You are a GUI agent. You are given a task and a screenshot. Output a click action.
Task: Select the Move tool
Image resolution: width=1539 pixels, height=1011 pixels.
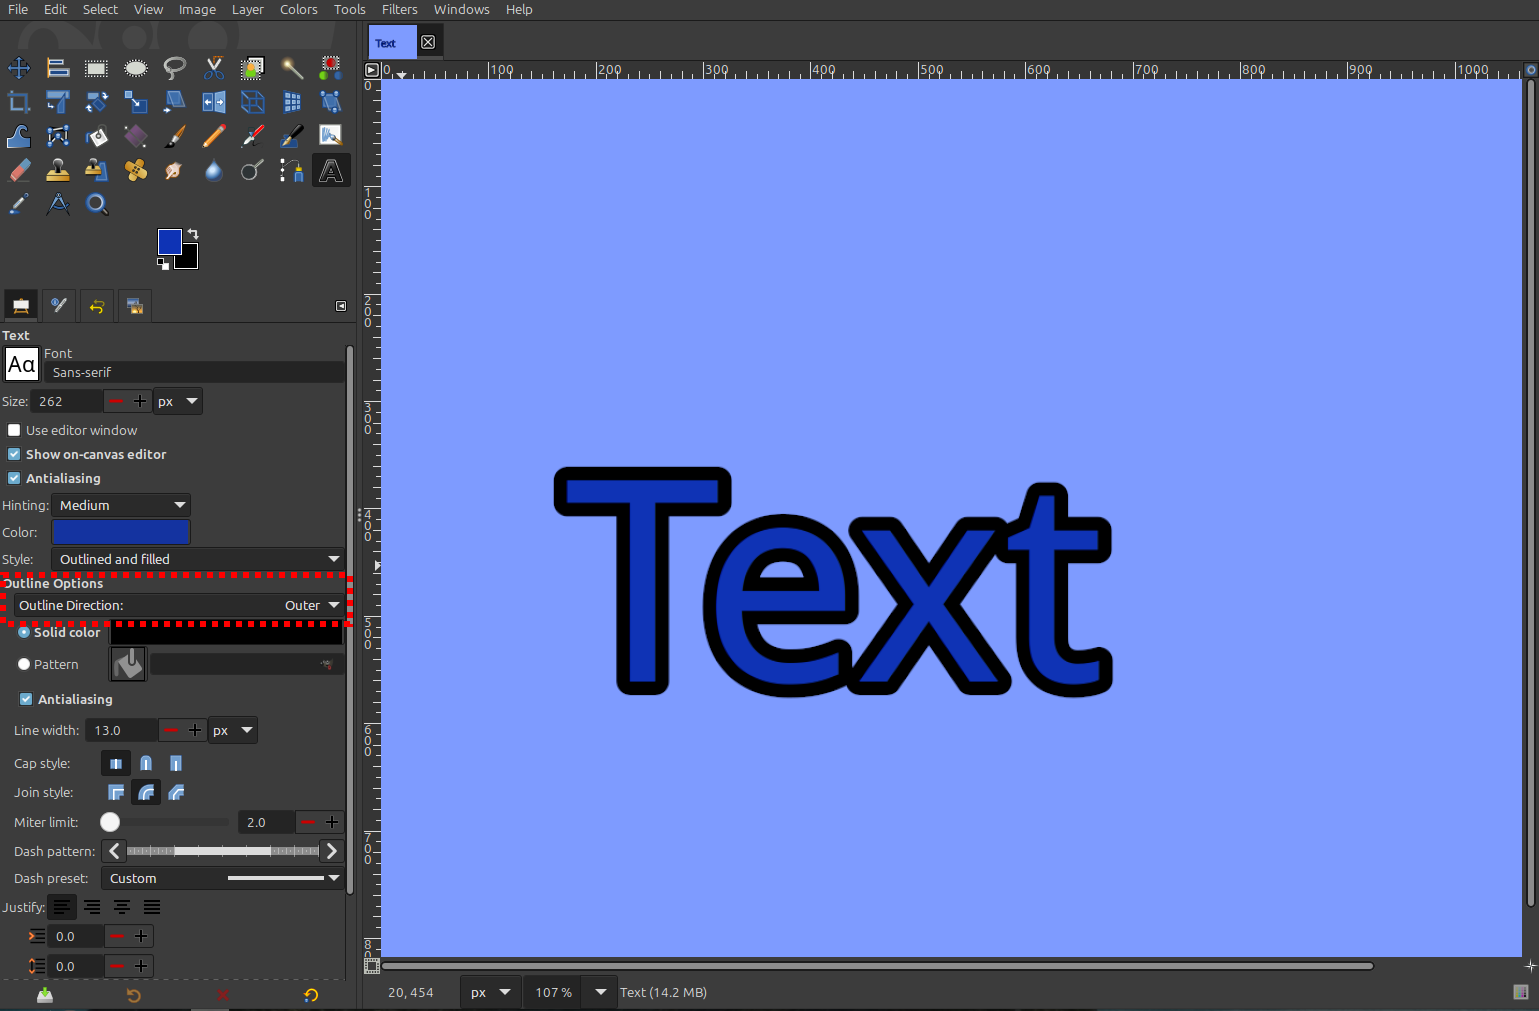(x=18, y=67)
